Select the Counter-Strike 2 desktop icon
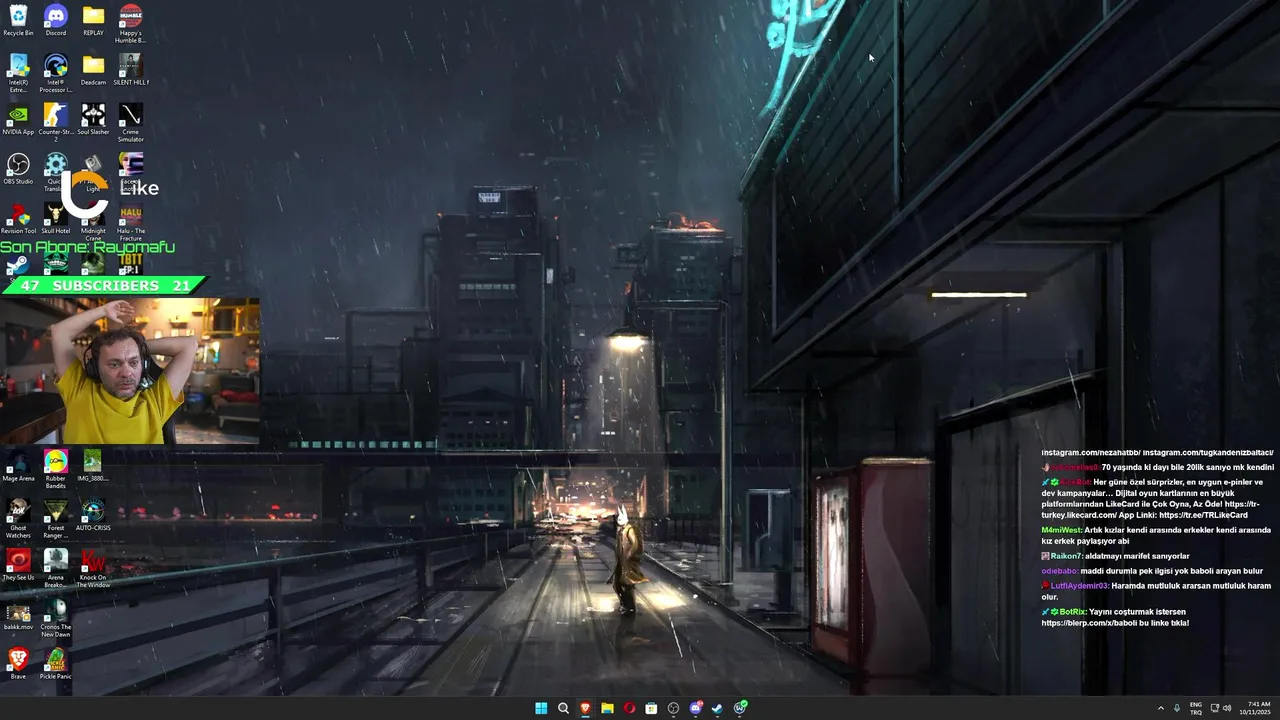This screenshot has height=720, width=1280. click(x=56, y=123)
